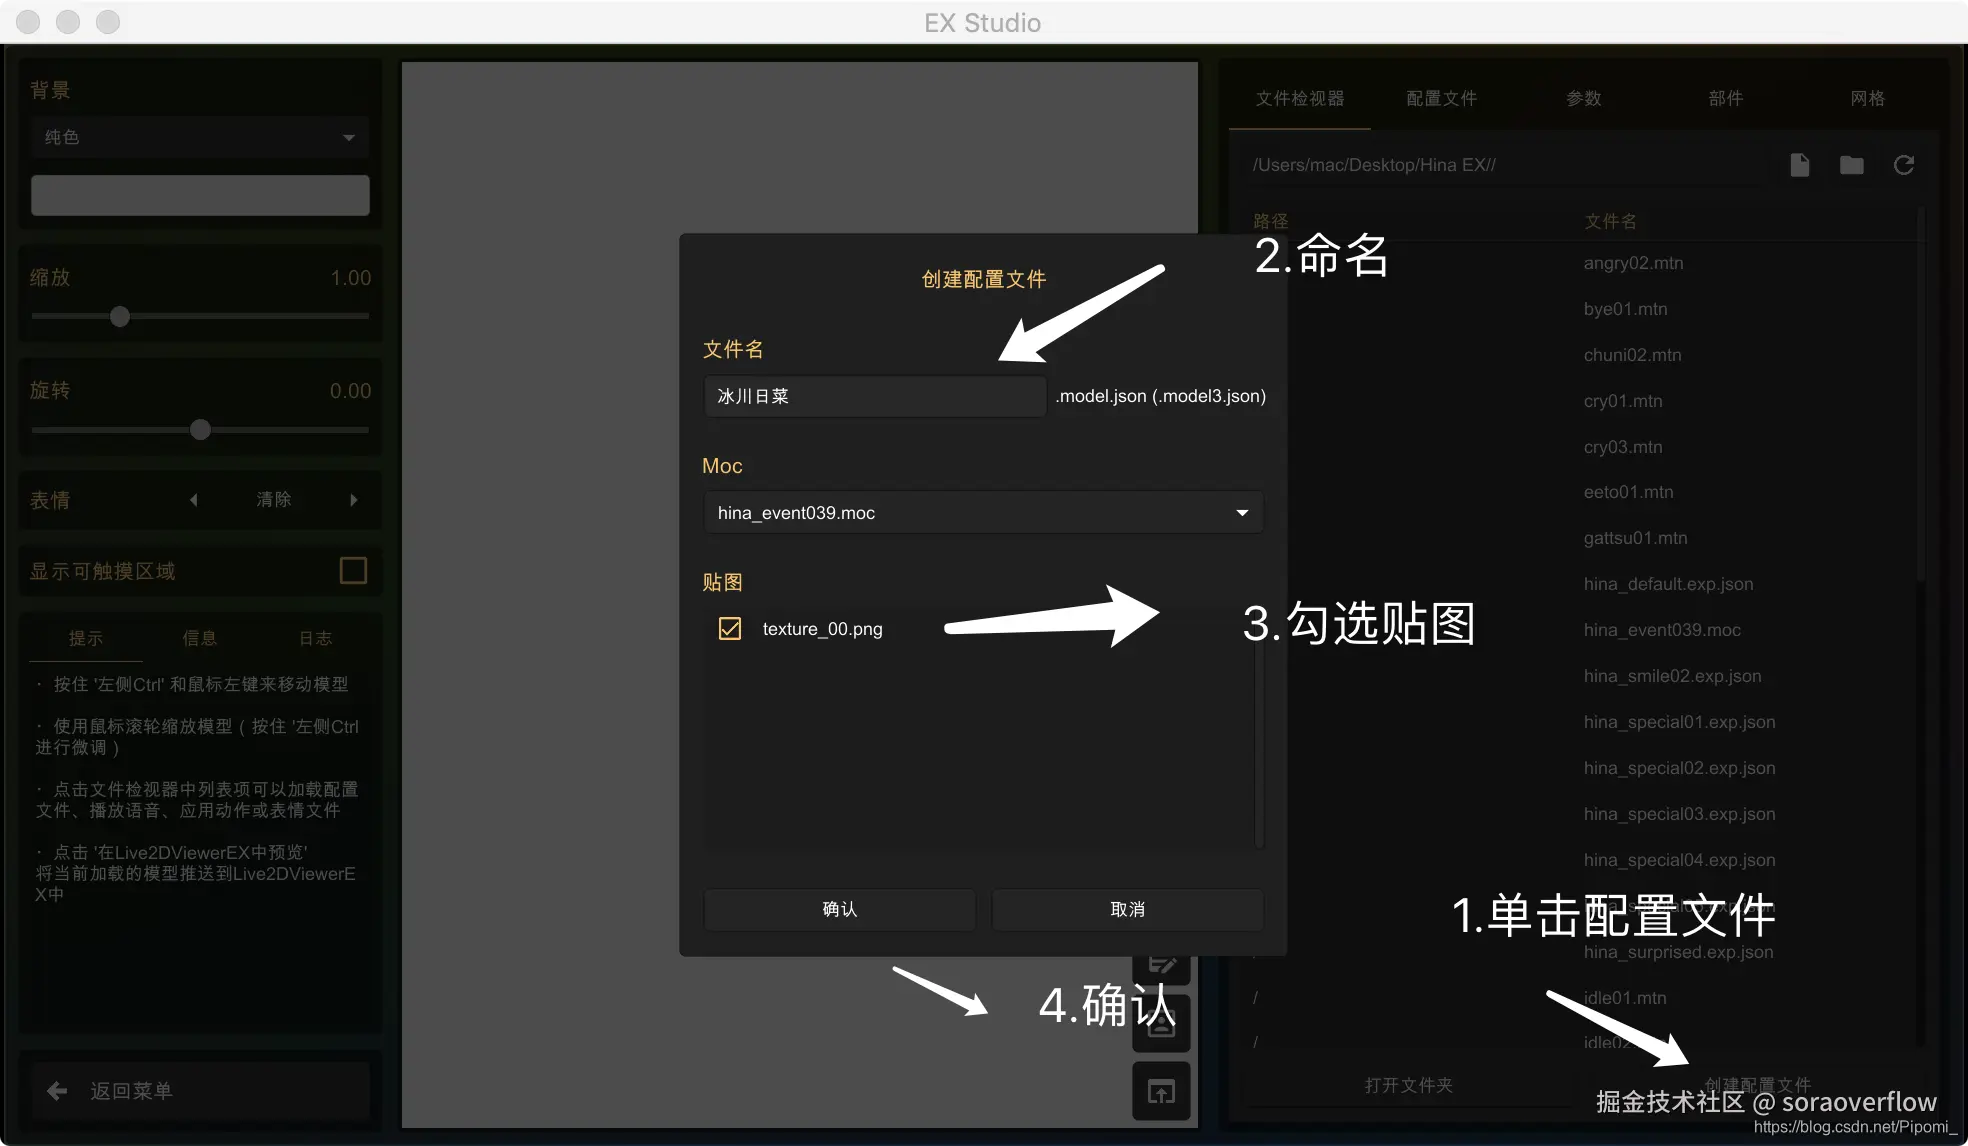
Task: Open the 参数 tab
Action: pyautogui.click(x=1583, y=98)
